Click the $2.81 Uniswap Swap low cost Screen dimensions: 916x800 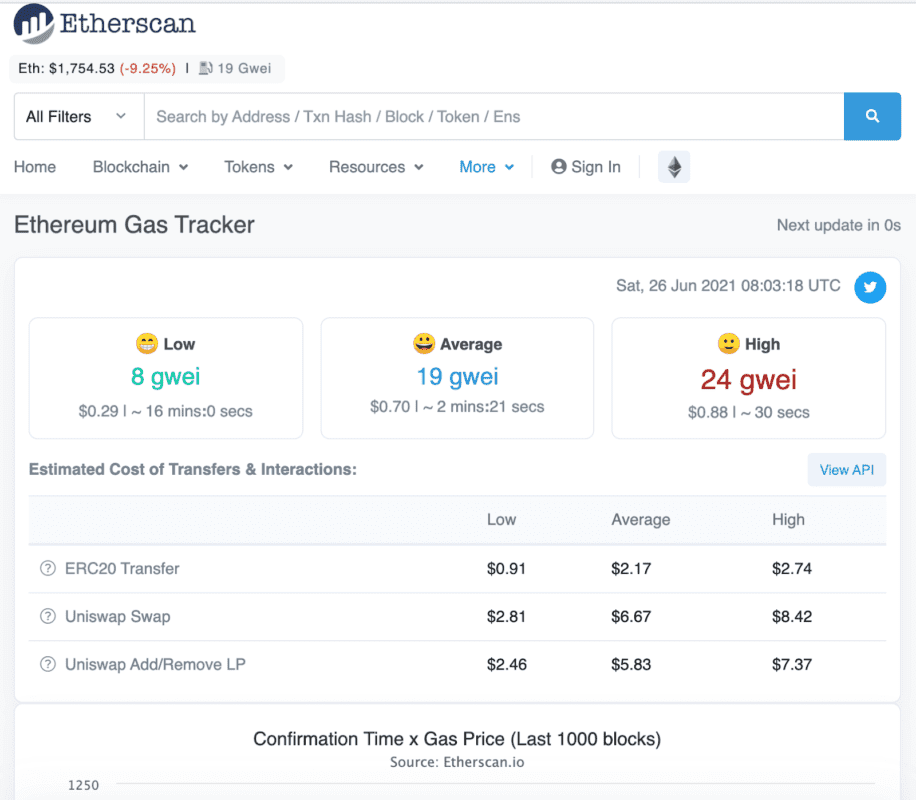[506, 617]
